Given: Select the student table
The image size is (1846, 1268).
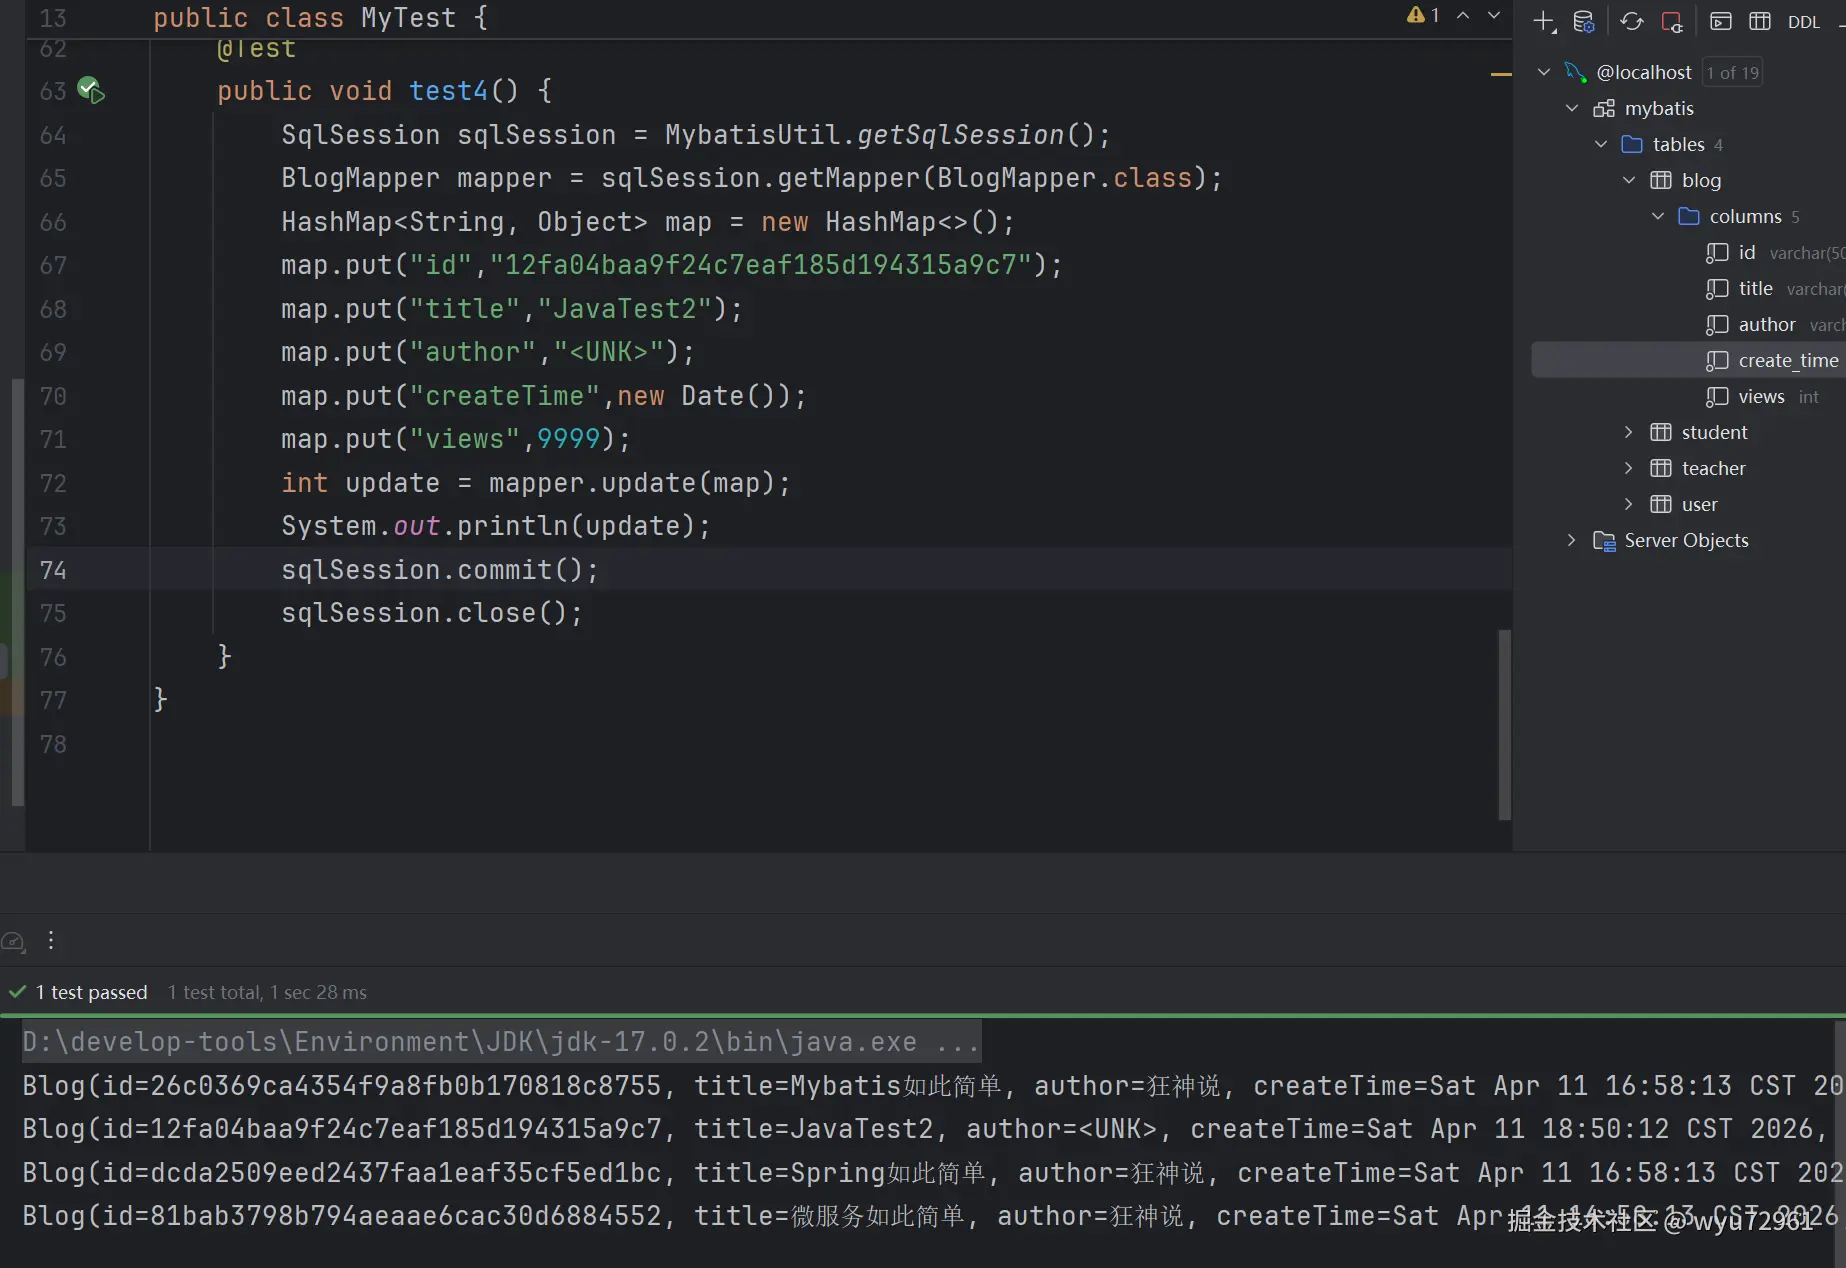Looking at the screenshot, I should pos(1714,432).
